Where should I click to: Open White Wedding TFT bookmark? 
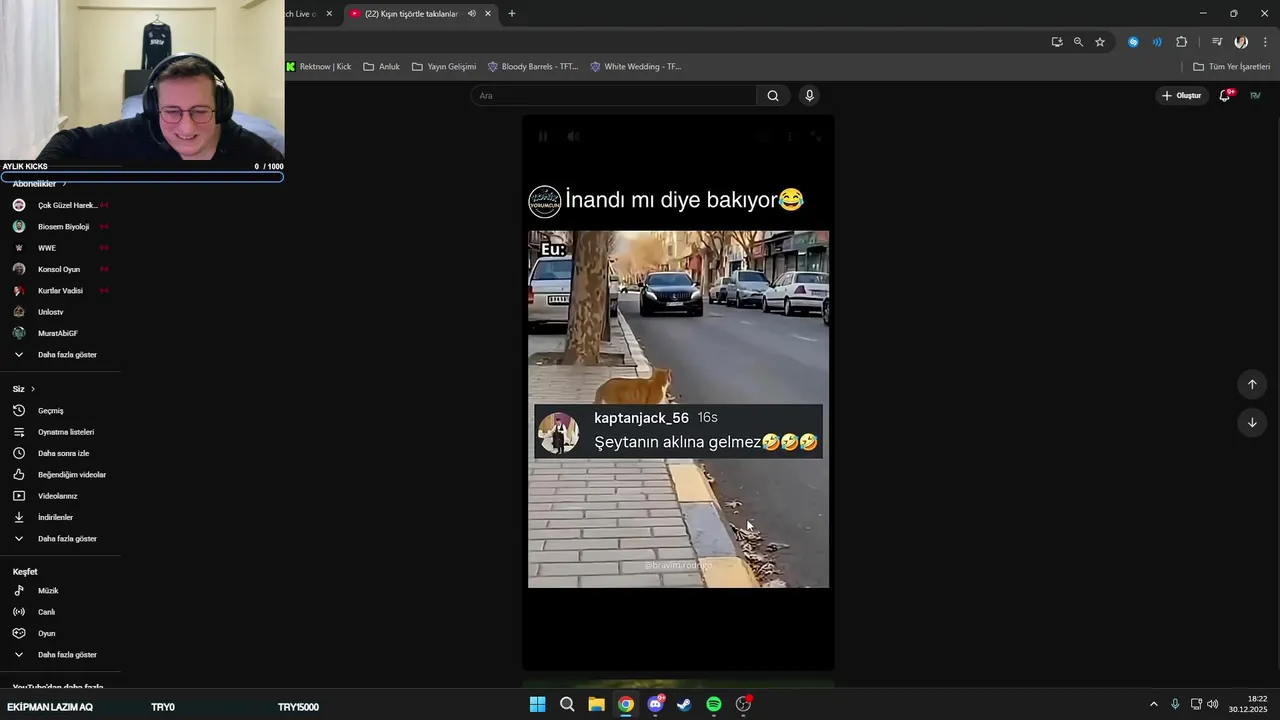(636, 67)
